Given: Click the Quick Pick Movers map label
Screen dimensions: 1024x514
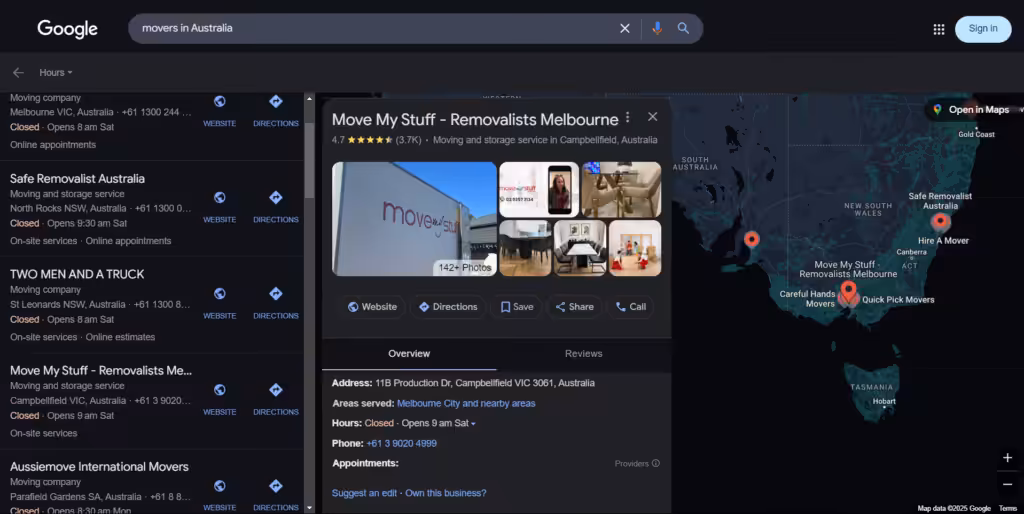Looking at the screenshot, I should pyautogui.click(x=898, y=300).
